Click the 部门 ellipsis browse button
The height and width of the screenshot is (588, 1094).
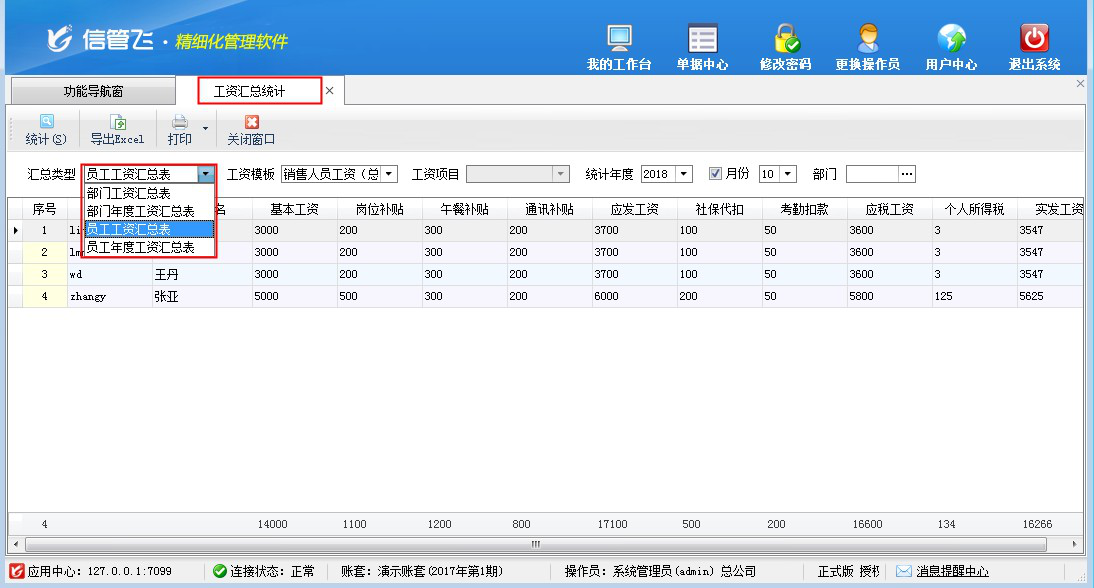click(907, 174)
